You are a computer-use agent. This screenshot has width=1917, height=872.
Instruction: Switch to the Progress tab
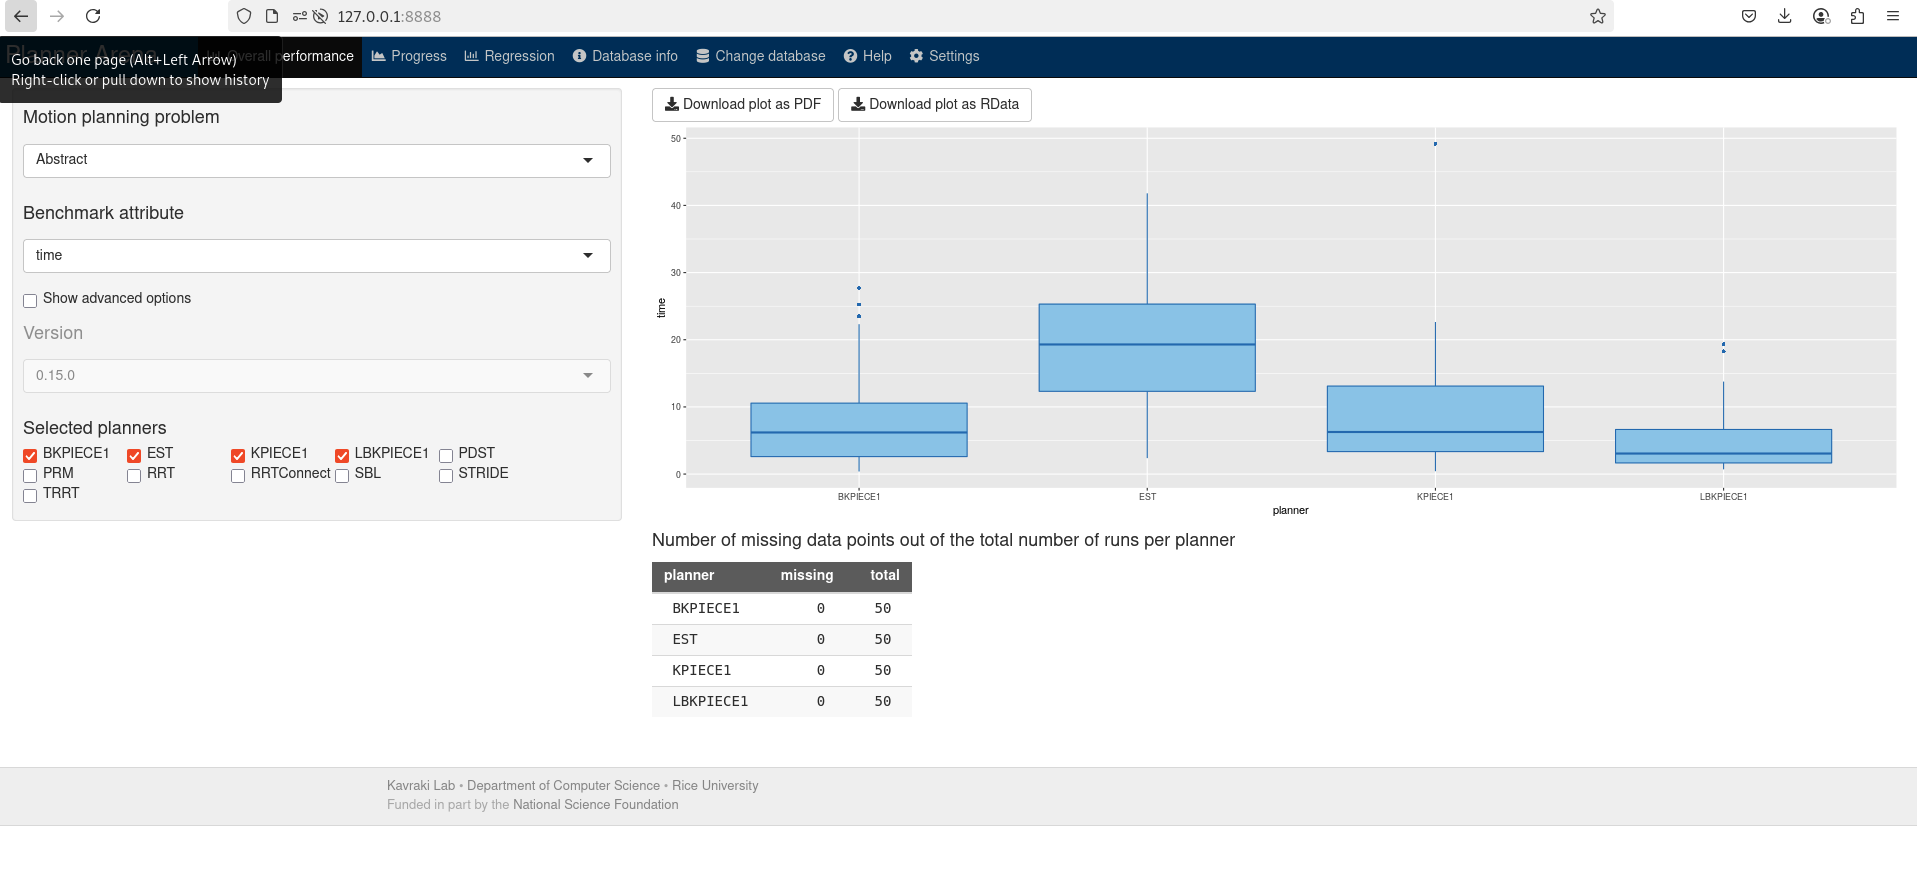(409, 56)
